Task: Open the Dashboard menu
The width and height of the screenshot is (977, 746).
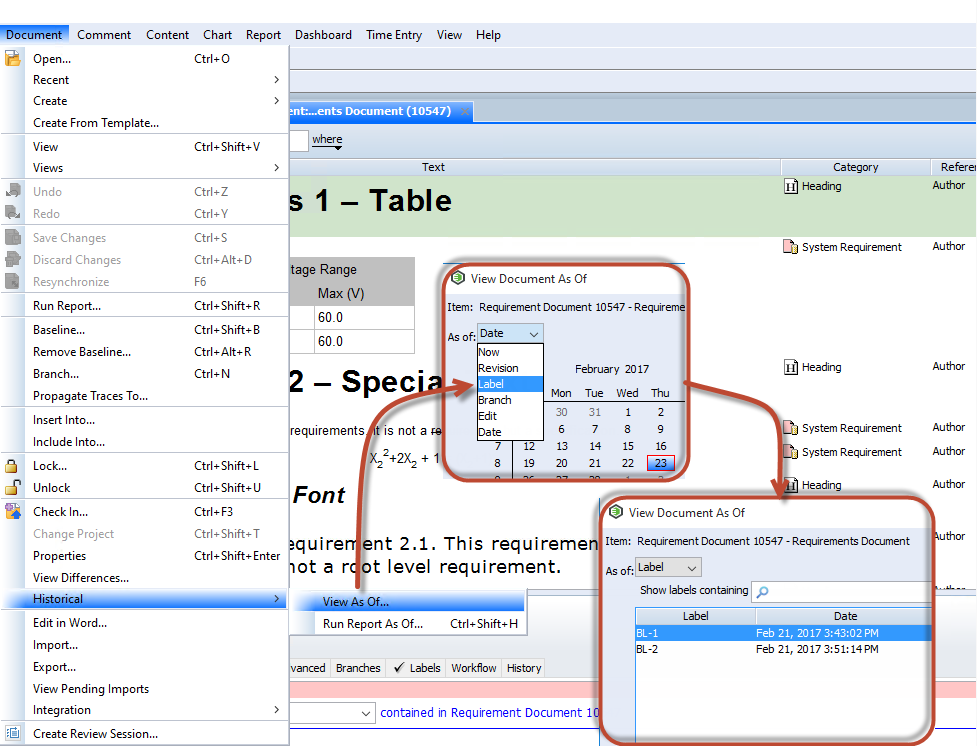Action: (x=323, y=35)
